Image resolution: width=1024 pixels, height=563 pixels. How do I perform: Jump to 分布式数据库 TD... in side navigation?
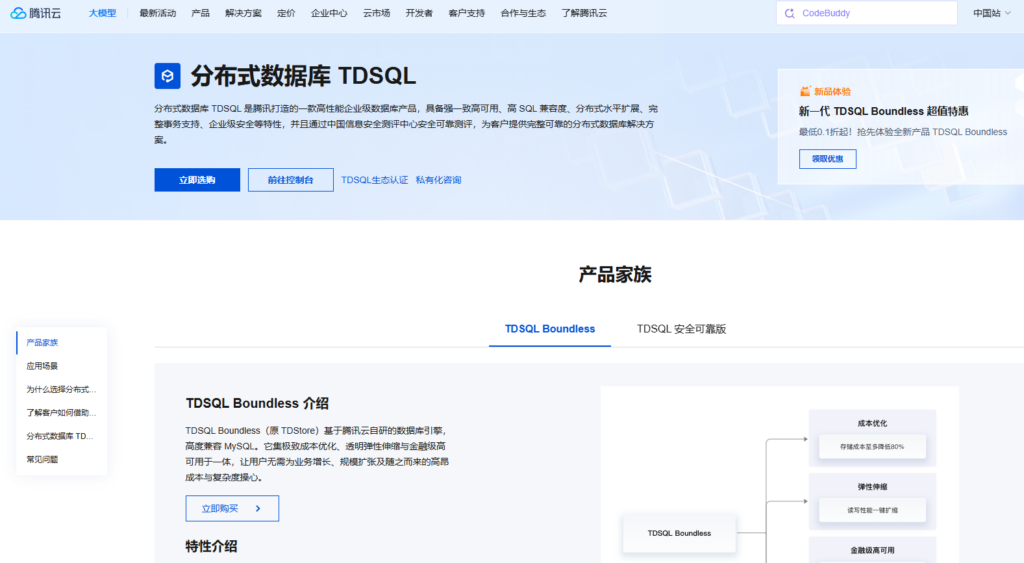click(x=59, y=436)
